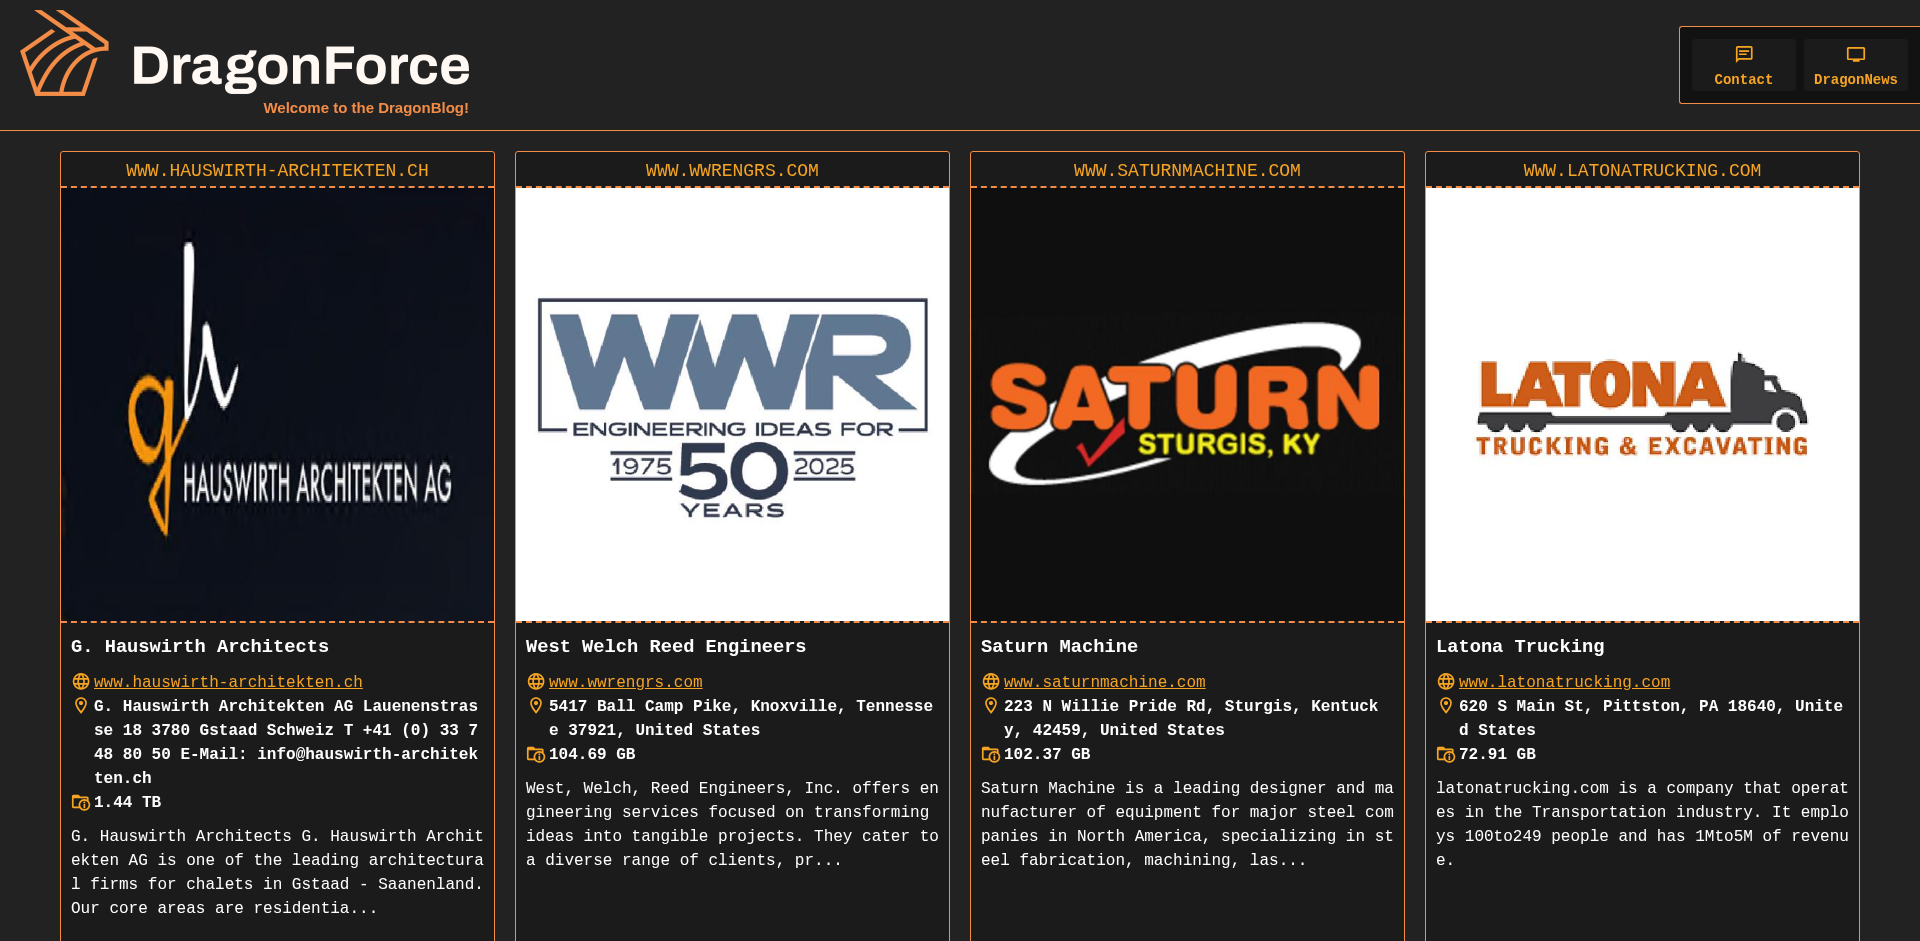Click the Saturn Sturgis, KY logo image
The width and height of the screenshot is (1920, 941).
coord(1187,405)
